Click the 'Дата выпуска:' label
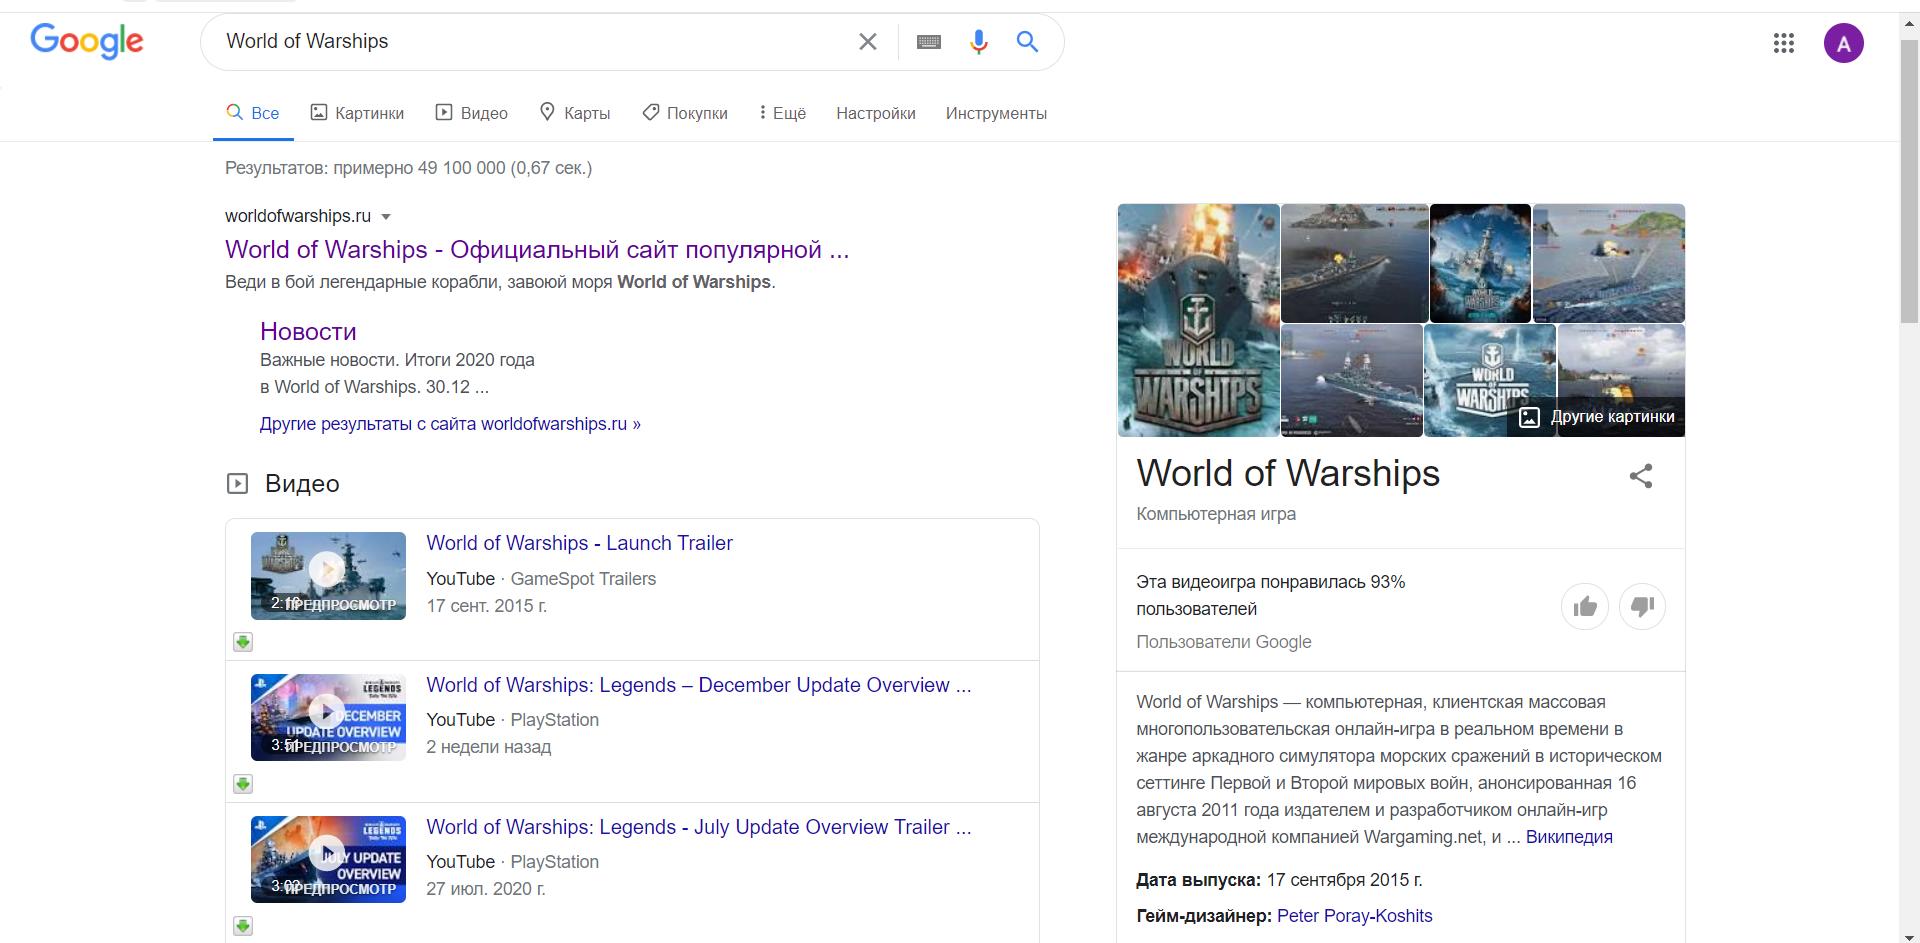The height and width of the screenshot is (943, 1920). [1198, 880]
